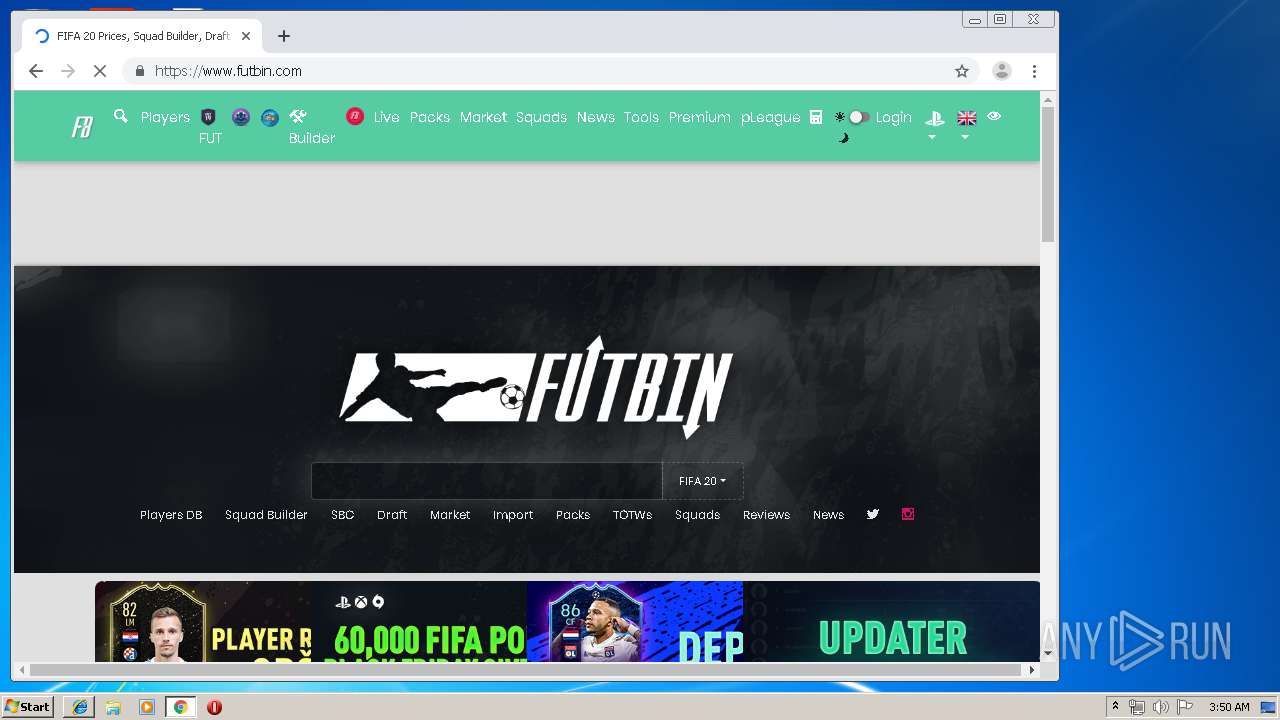
Task: Open News link below search
Action: coord(828,515)
